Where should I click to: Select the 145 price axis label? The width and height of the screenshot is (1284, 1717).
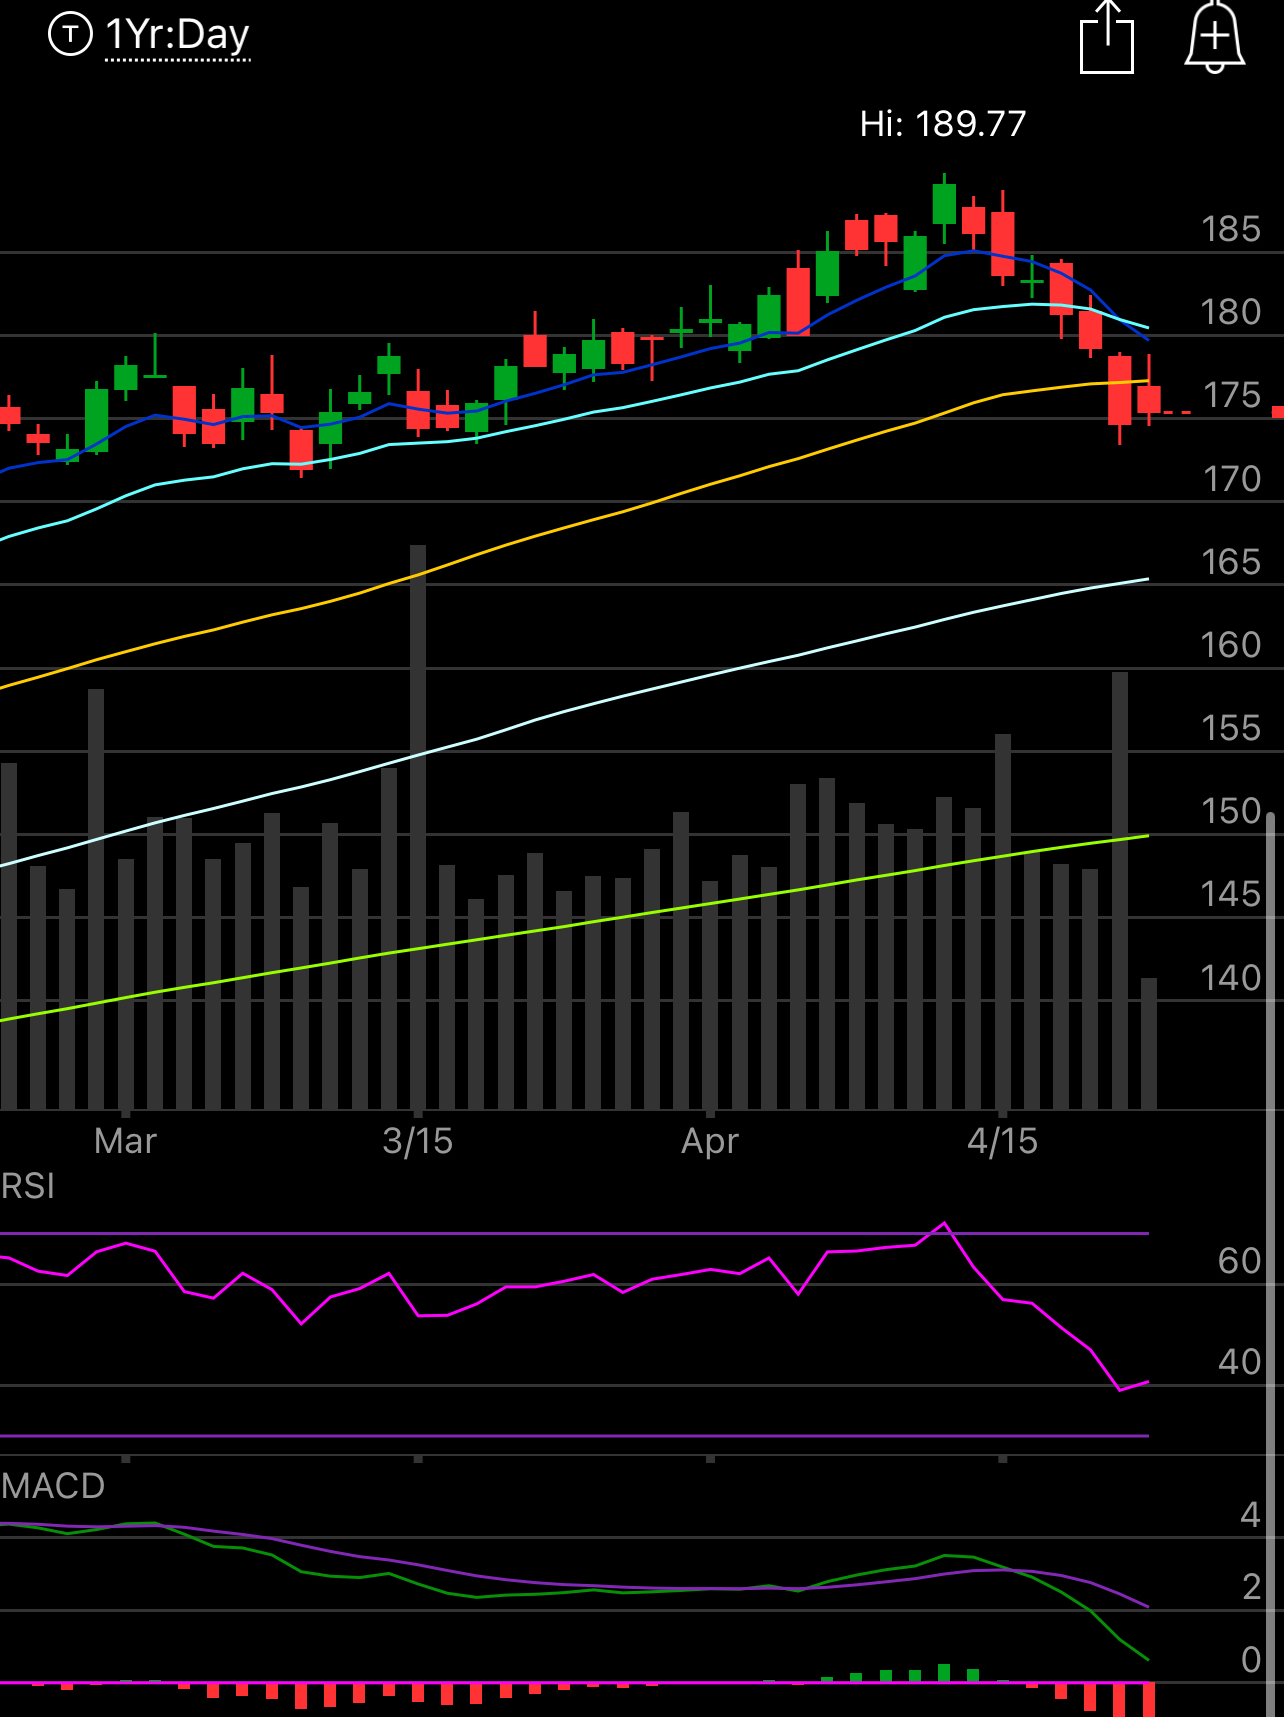pyautogui.click(x=1231, y=894)
